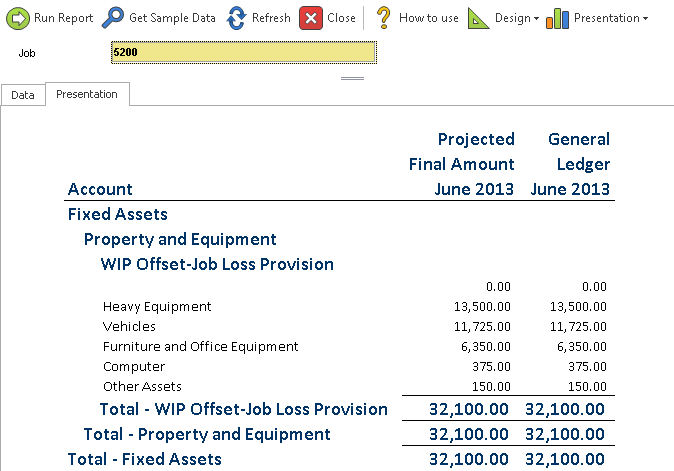674x471 pixels.
Task: Click the Furniture and Office Equipment row
Action: [200, 347]
